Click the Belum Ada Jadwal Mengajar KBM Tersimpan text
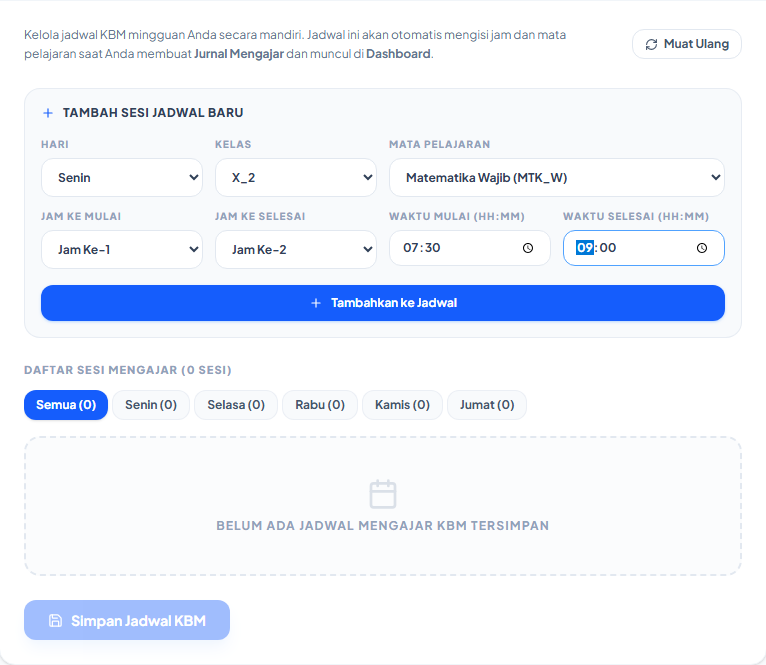Viewport: 766px width, 665px height. 383,526
